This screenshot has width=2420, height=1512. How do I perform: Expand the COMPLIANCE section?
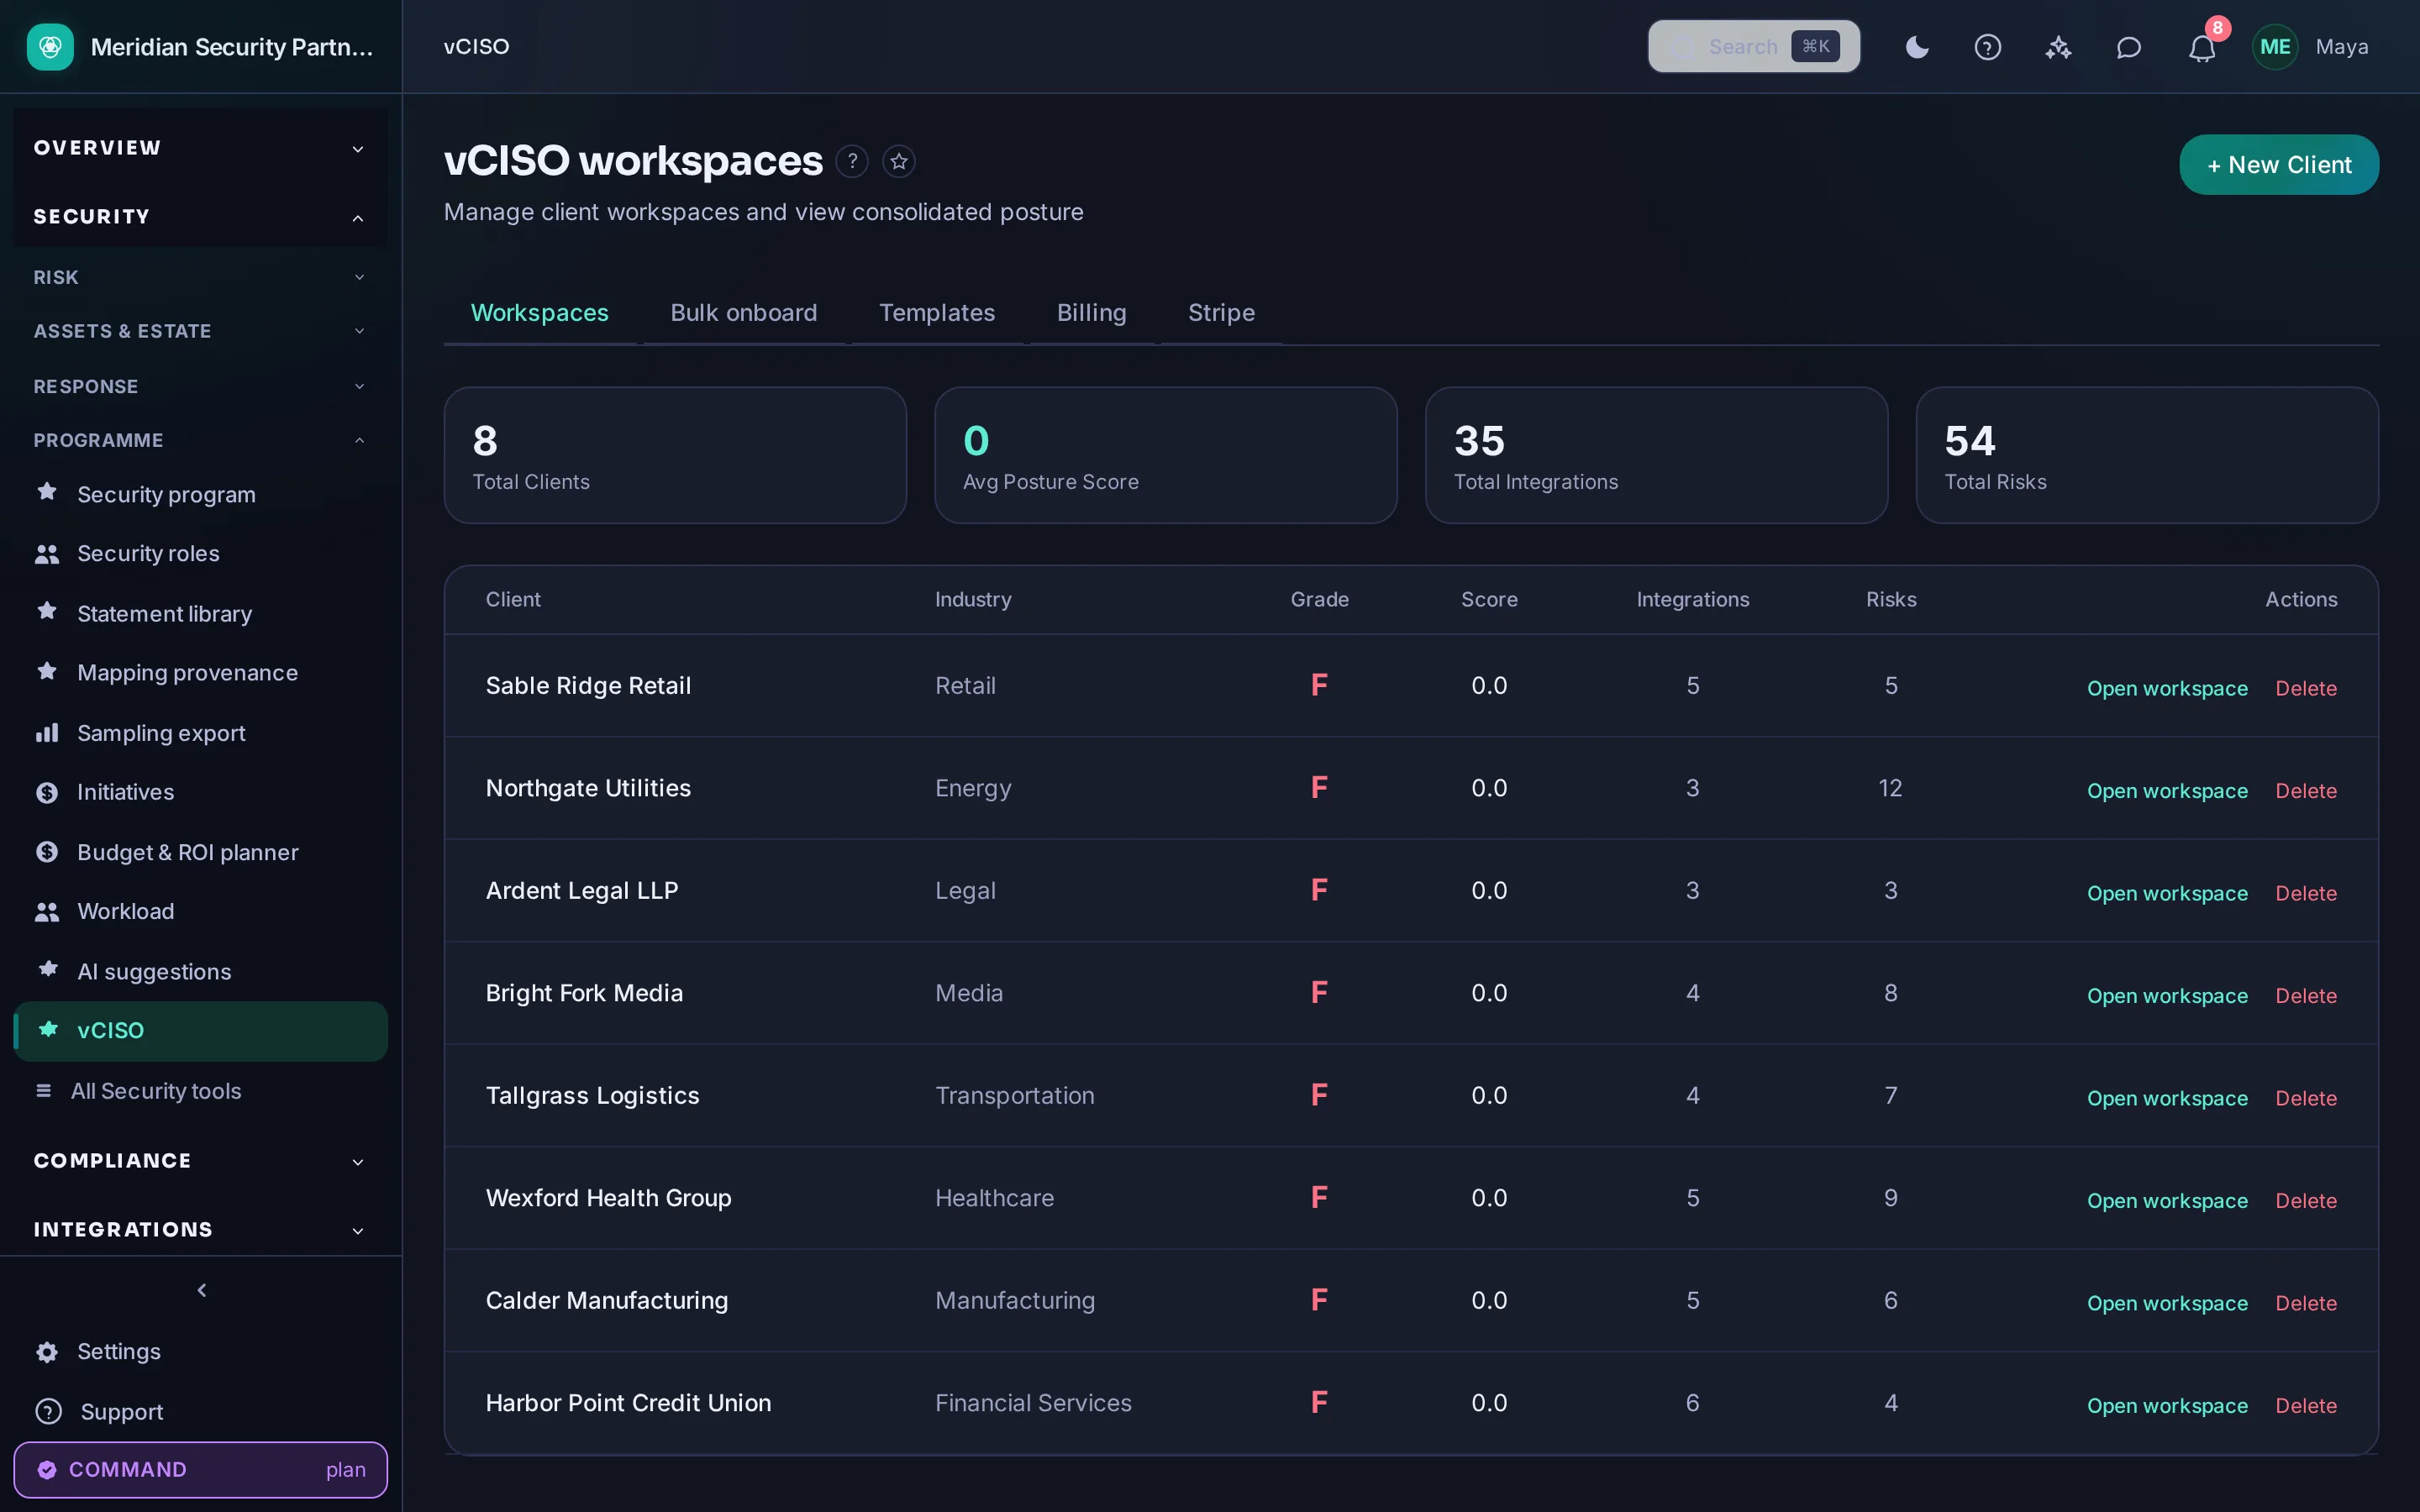[200, 1161]
